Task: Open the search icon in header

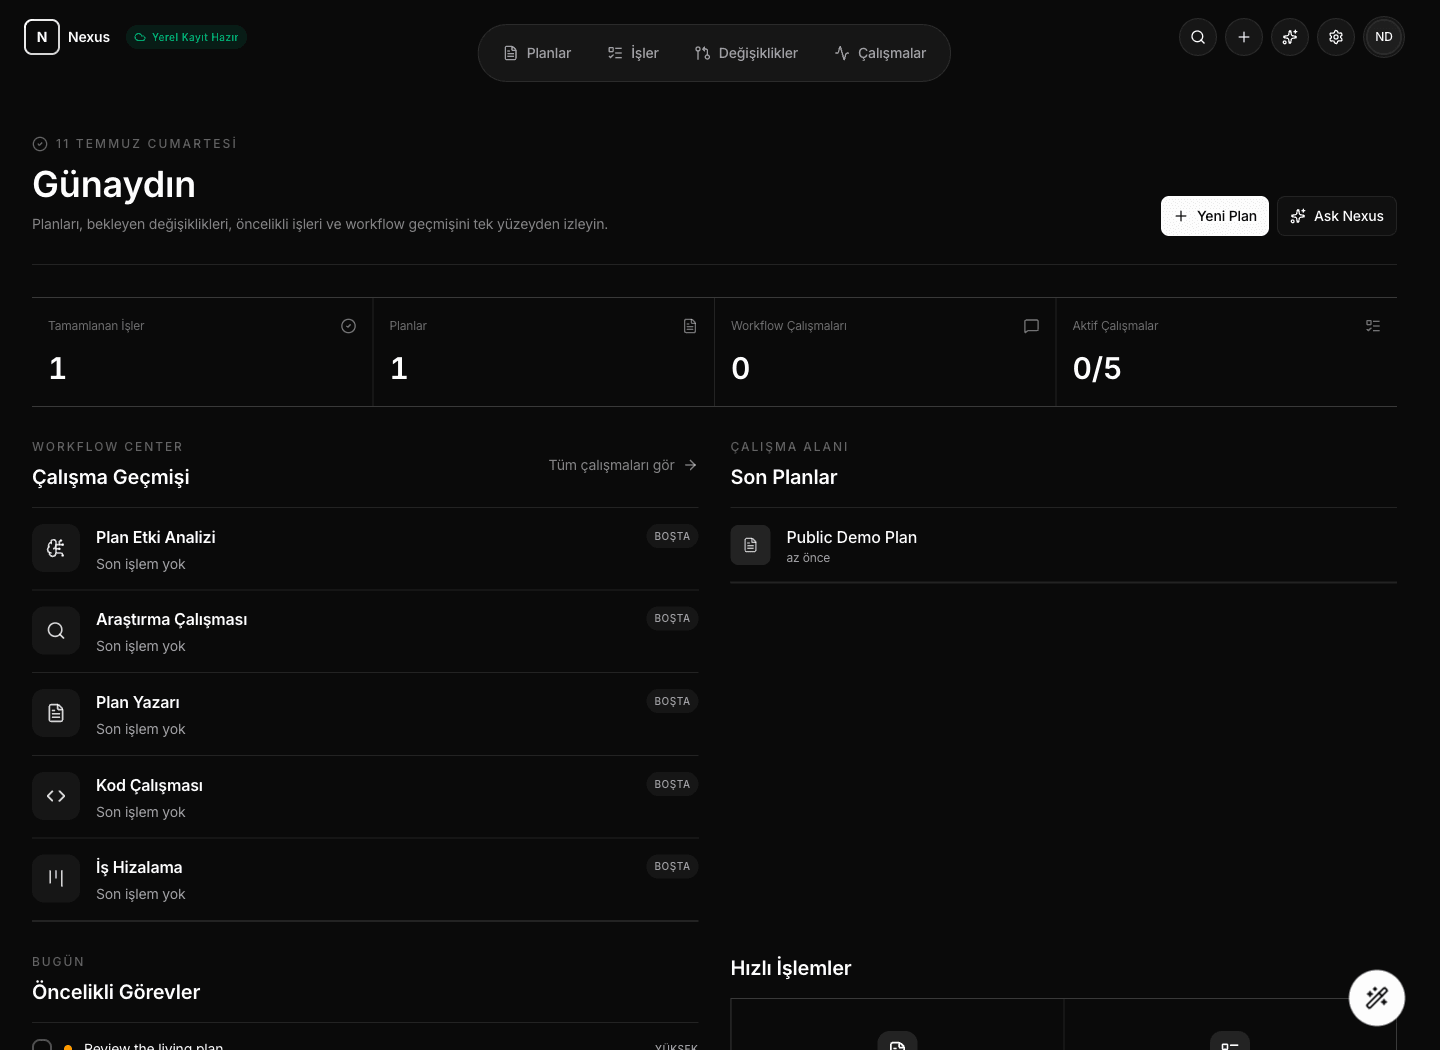Action: tap(1198, 37)
